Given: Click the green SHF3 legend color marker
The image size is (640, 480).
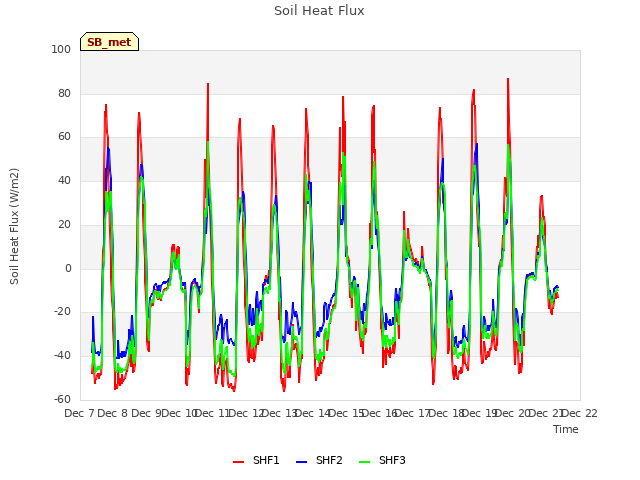Looking at the screenshot, I should tap(364, 462).
